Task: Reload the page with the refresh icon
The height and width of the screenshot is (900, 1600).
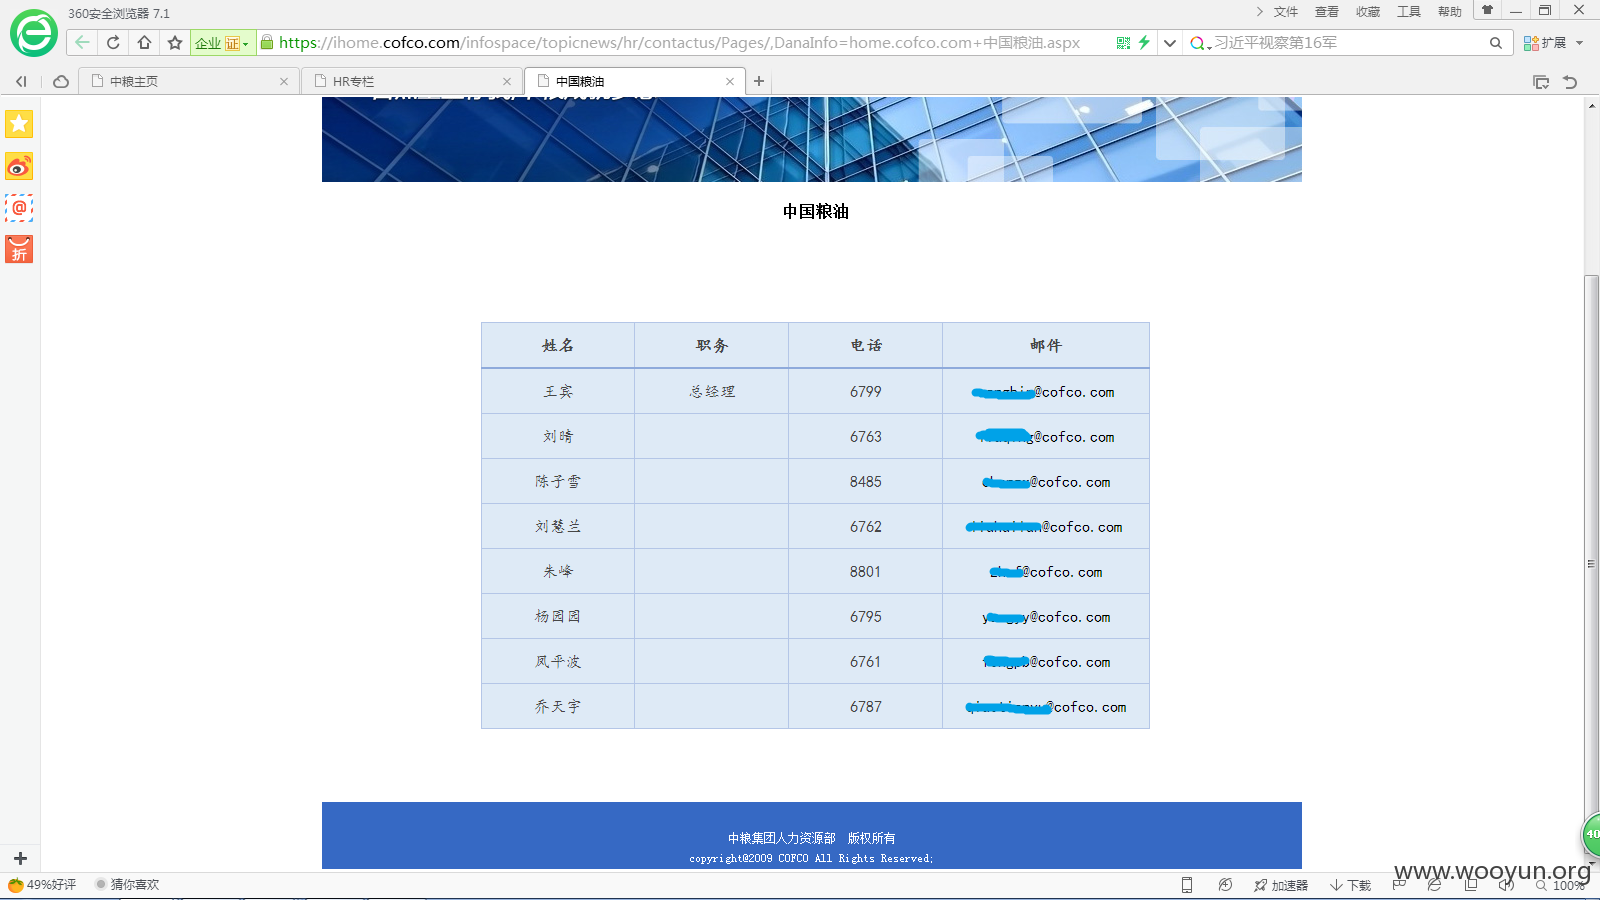Action: click(113, 42)
